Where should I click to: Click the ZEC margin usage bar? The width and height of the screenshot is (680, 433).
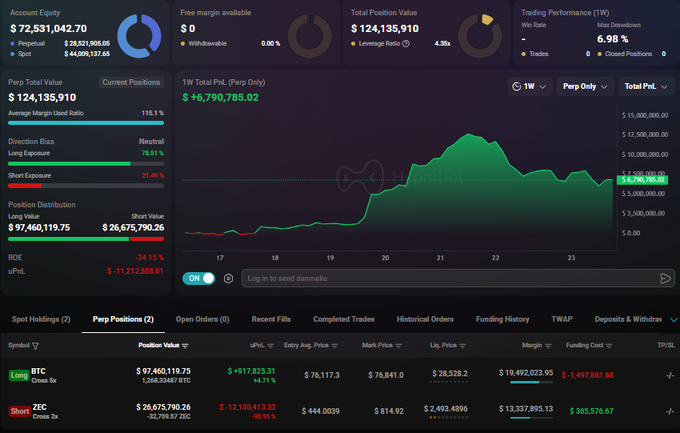[531, 418]
